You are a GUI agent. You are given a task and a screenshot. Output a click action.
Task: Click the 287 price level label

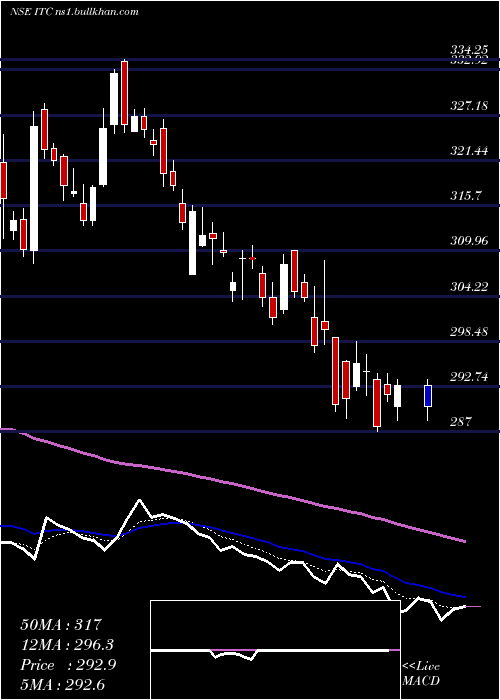pyautogui.click(x=461, y=421)
